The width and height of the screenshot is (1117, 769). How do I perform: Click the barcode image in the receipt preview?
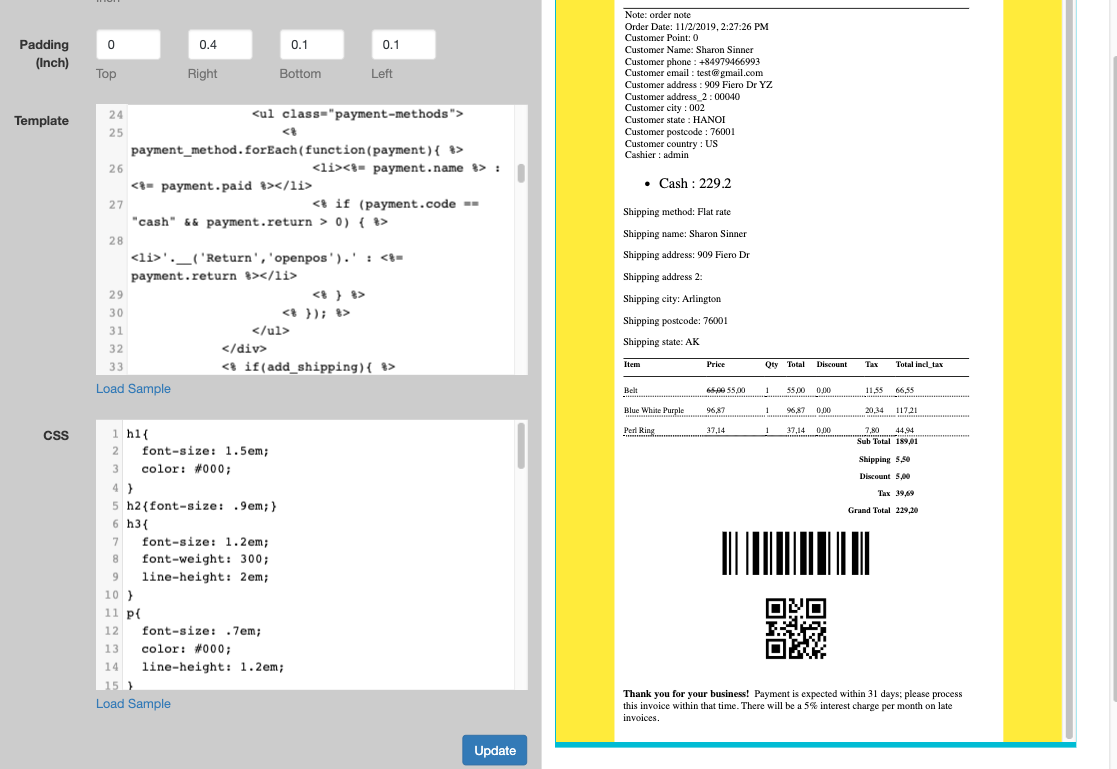(795, 553)
